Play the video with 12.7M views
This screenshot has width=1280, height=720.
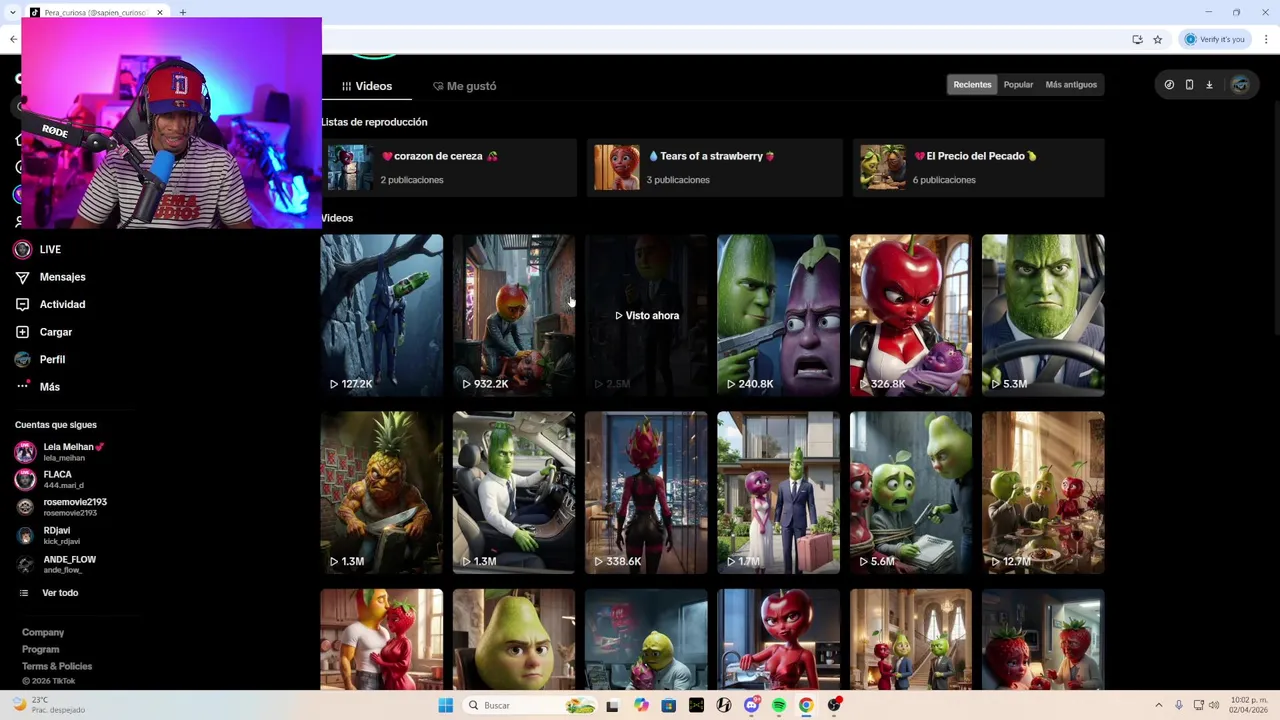tap(1043, 492)
